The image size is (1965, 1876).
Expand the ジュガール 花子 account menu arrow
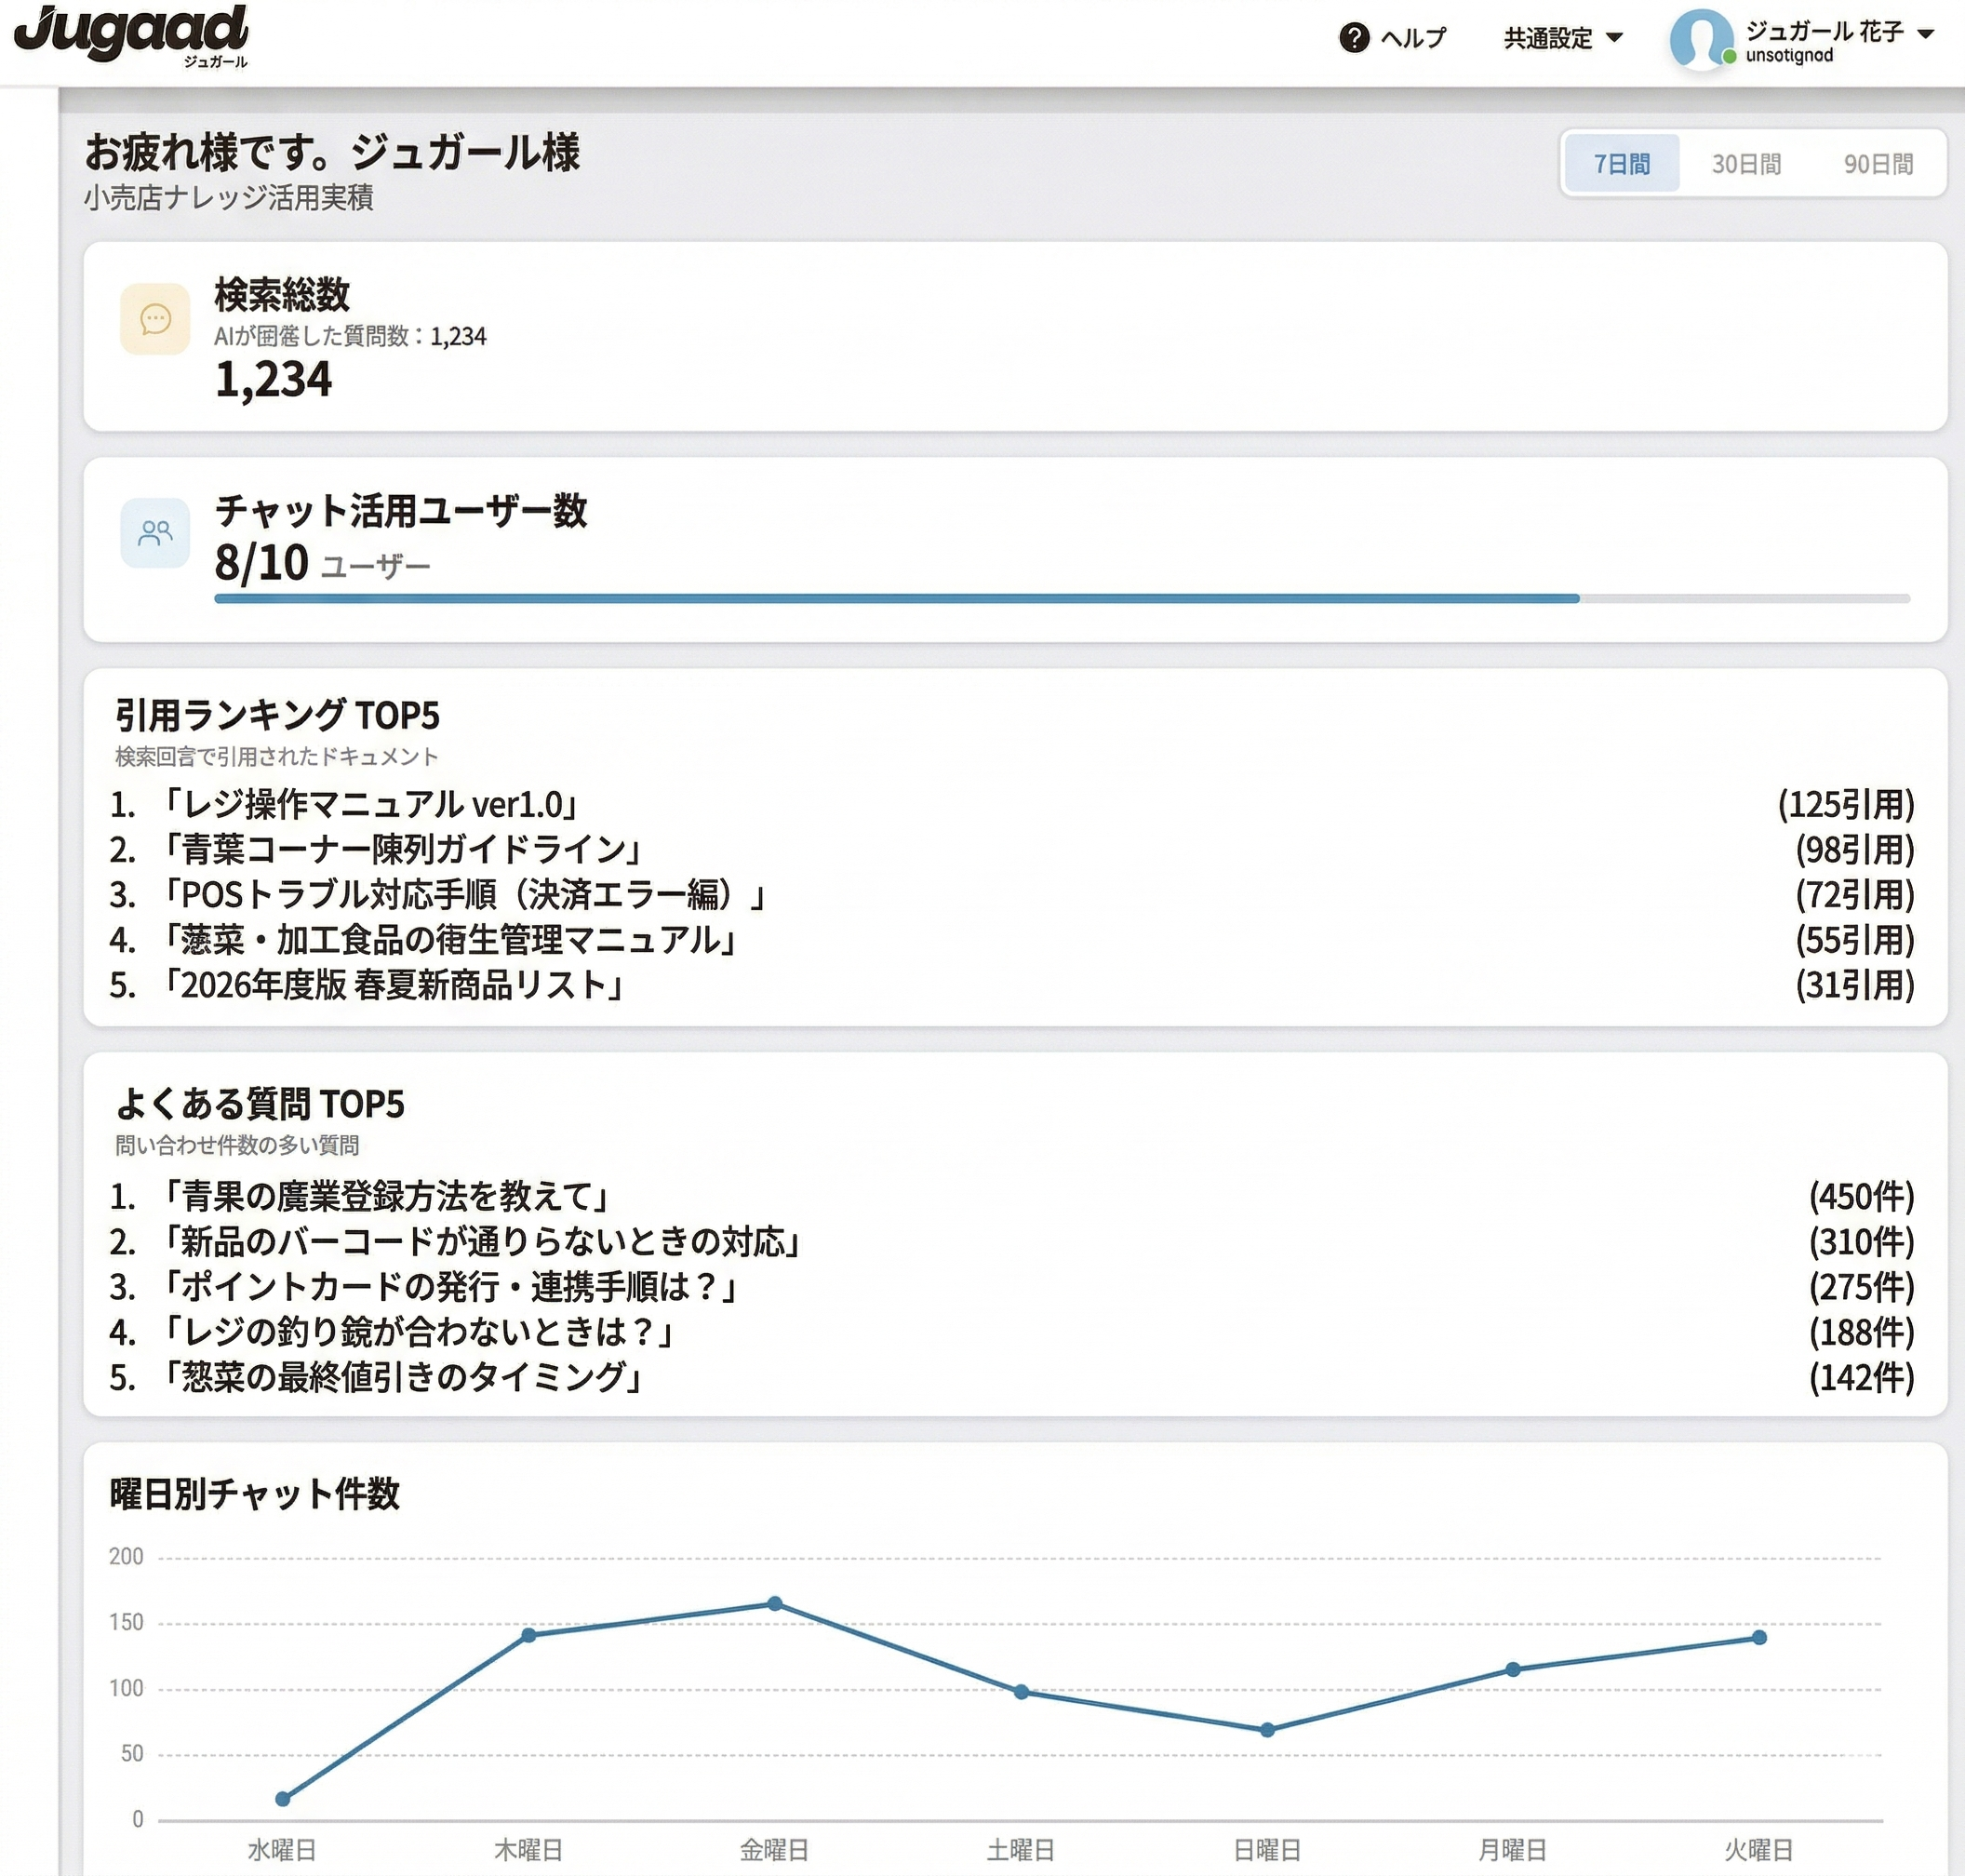[x=1926, y=33]
